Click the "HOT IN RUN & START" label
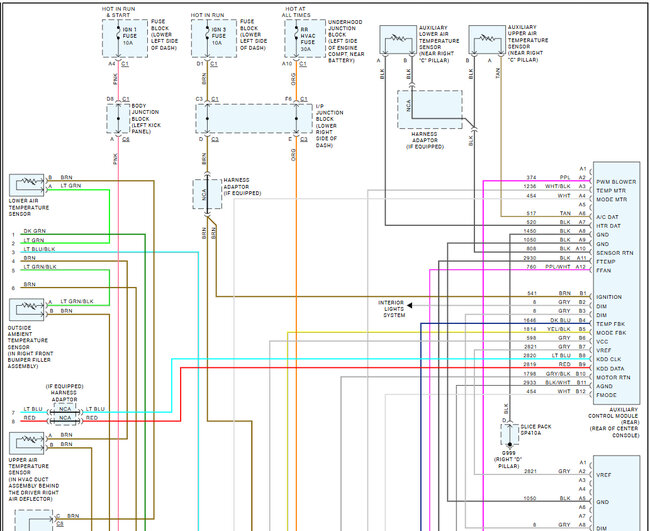The width and height of the screenshot is (650, 531). (118, 12)
